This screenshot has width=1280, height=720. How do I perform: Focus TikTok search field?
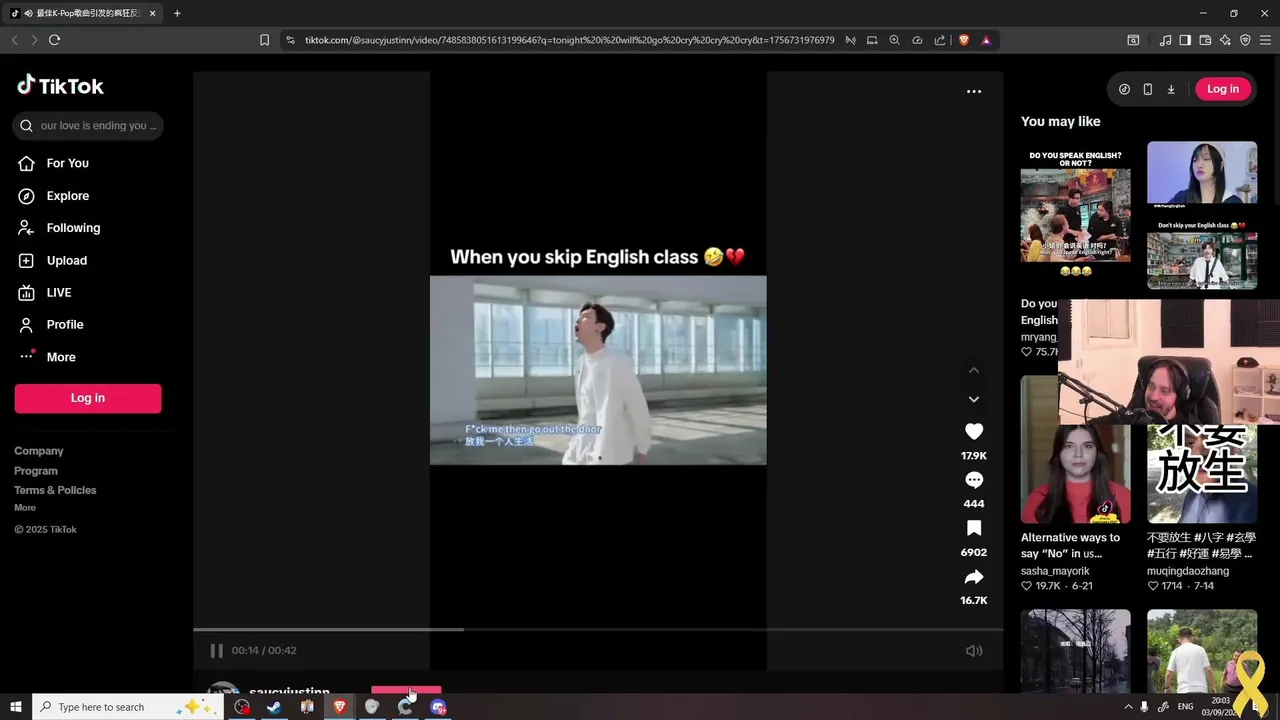click(88, 126)
